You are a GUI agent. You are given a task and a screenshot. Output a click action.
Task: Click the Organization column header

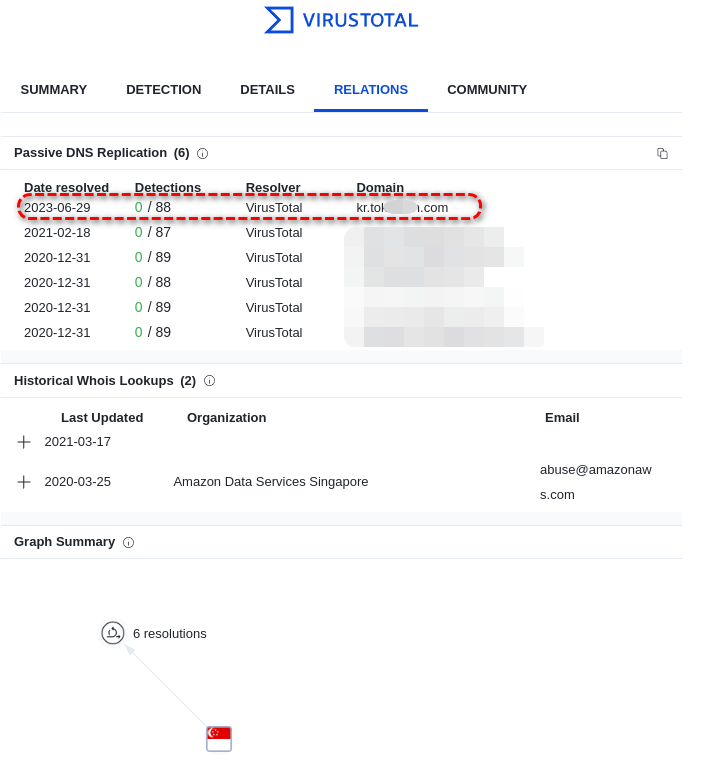click(x=227, y=418)
